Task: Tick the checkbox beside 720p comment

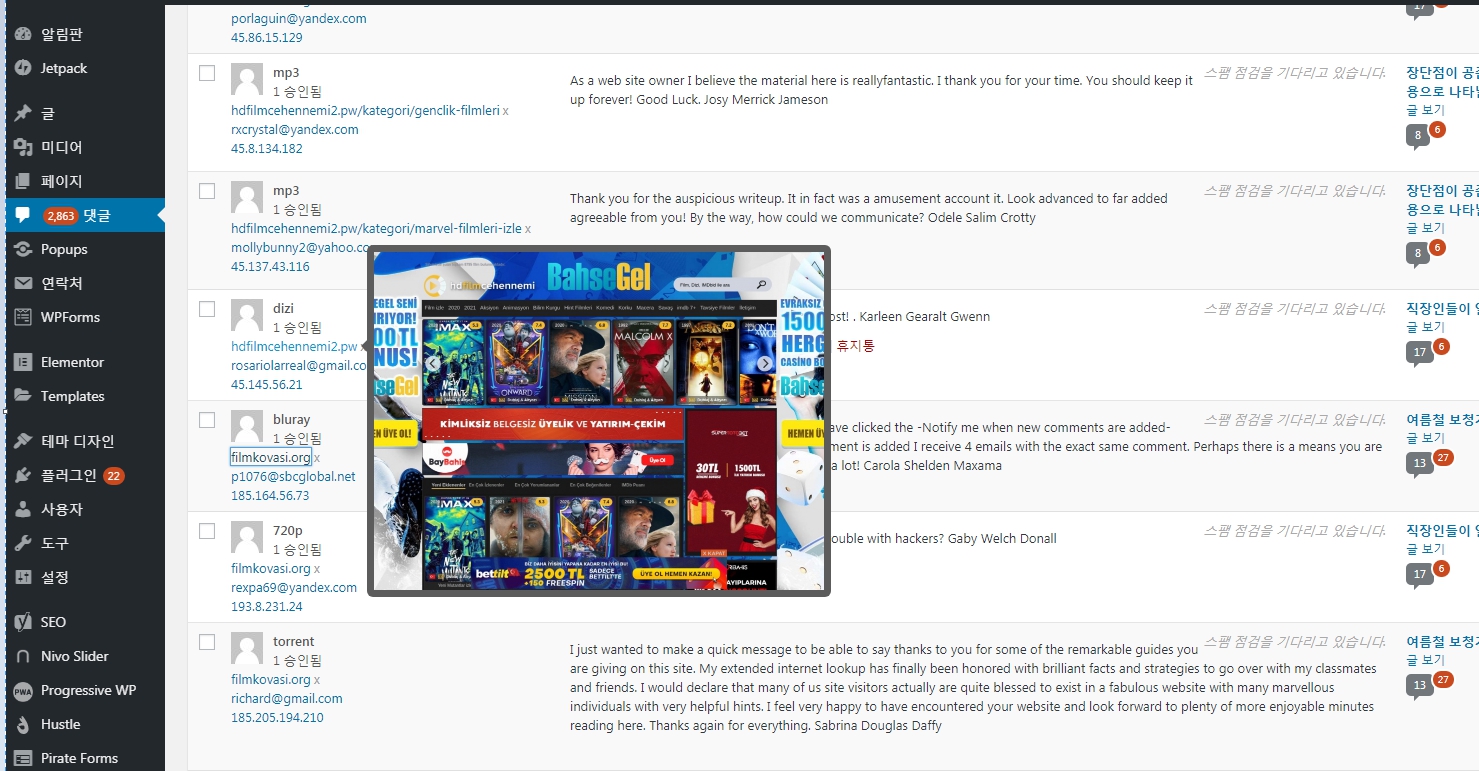Action: [207, 531]
